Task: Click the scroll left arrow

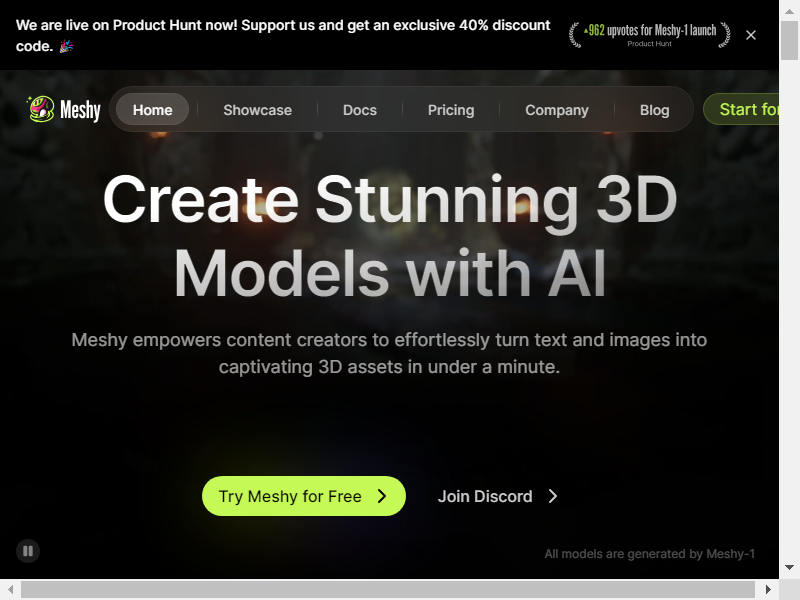Action: tap(10, 590)
